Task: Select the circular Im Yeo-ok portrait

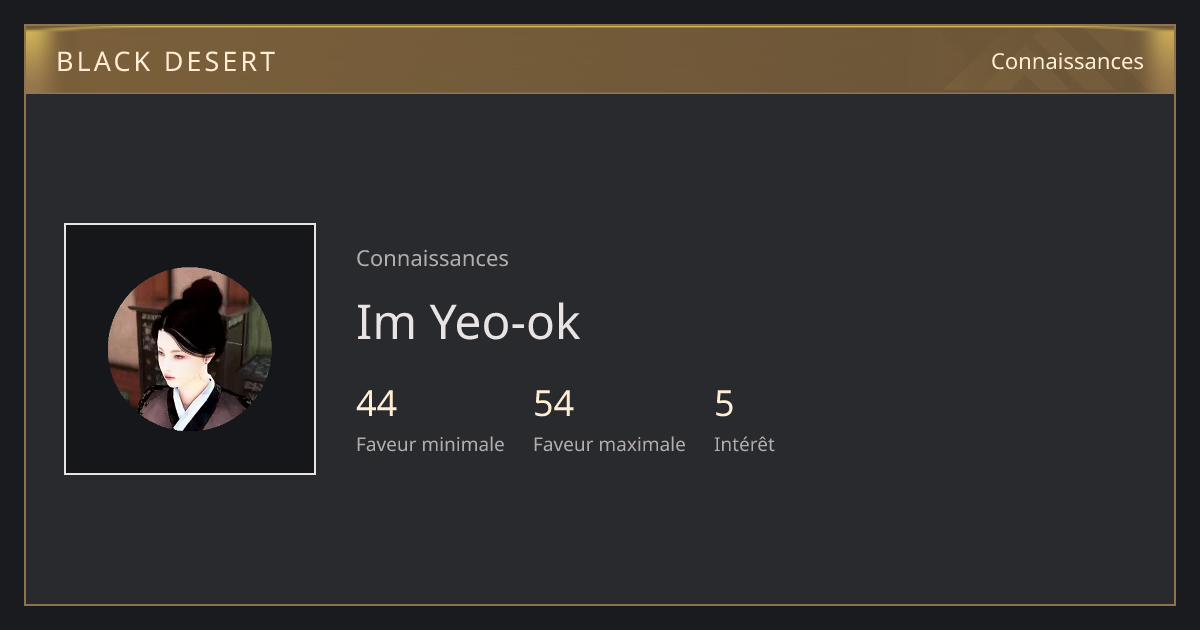Action: (x=190, y=349)
